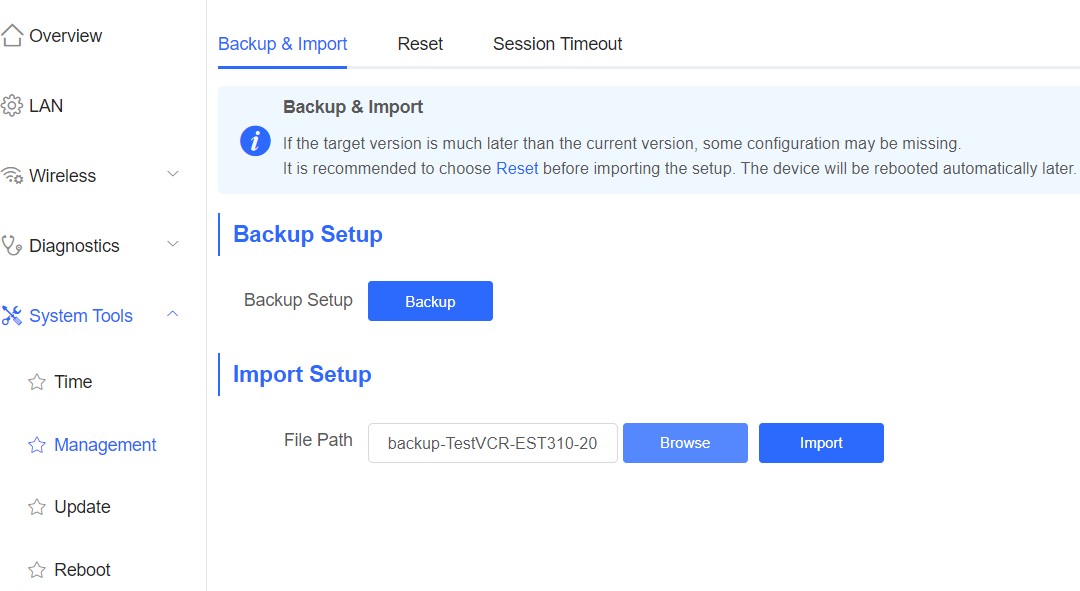Click the Overview home icon

(12, 36)
